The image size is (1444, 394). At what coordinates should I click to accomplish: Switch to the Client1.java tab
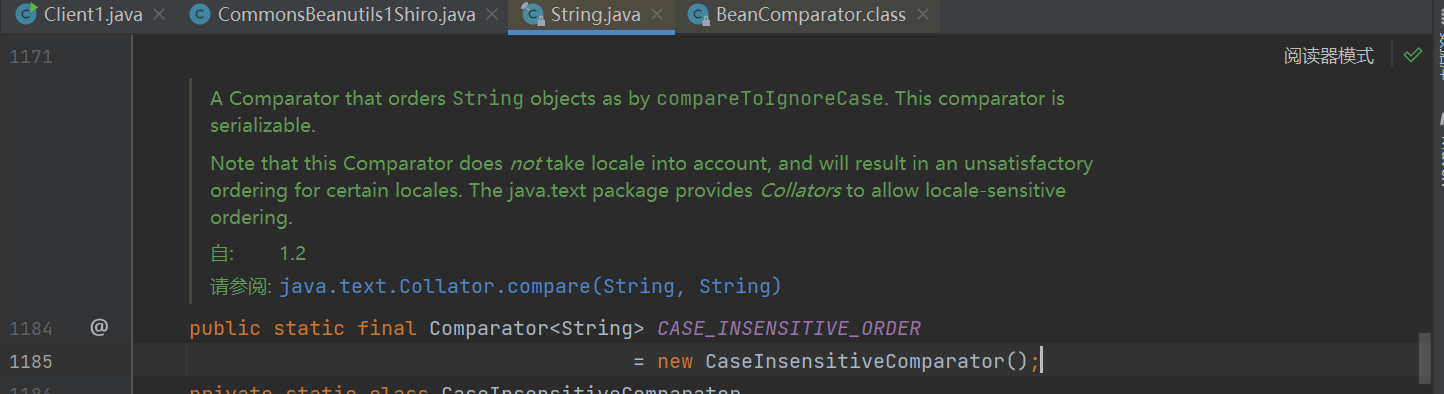[x=93, y=15]
